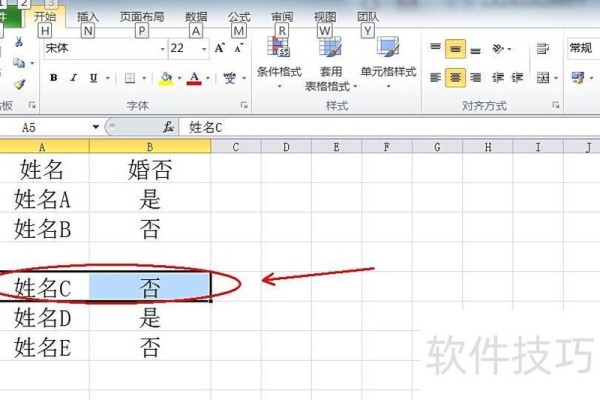600x400 pixels.
Task: Open the fill color dropdown arrow
Action: [179, 78]
